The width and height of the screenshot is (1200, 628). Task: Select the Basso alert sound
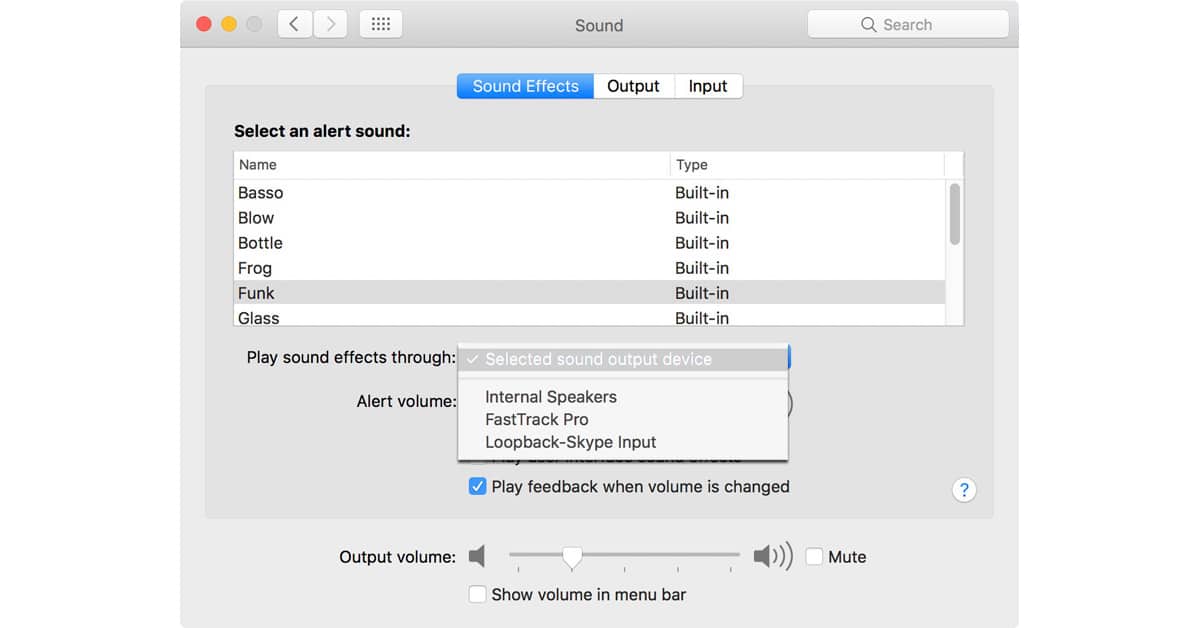point(261,193)
